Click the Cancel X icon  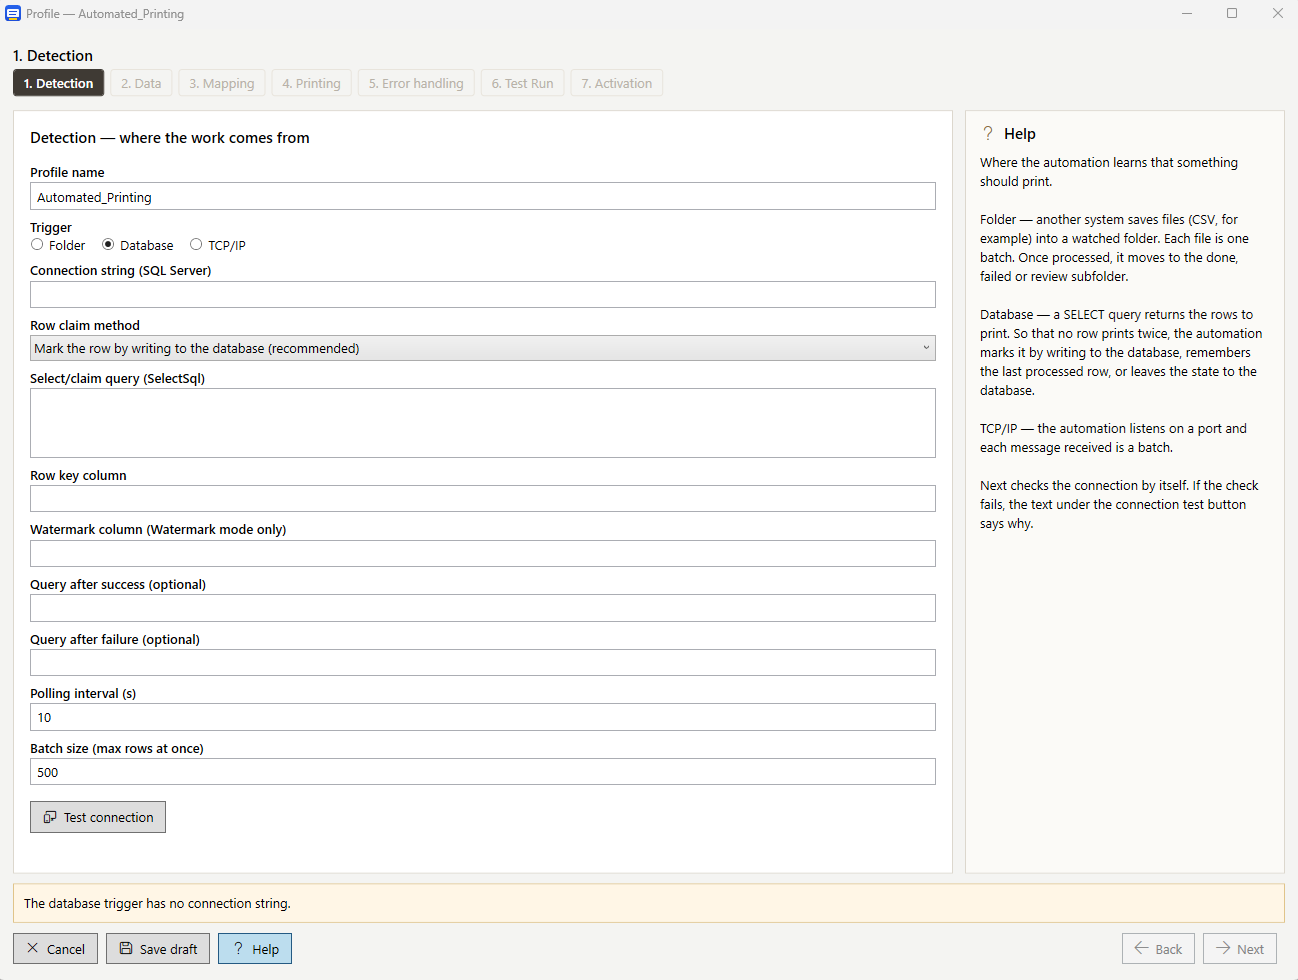[x=33, y=948]
